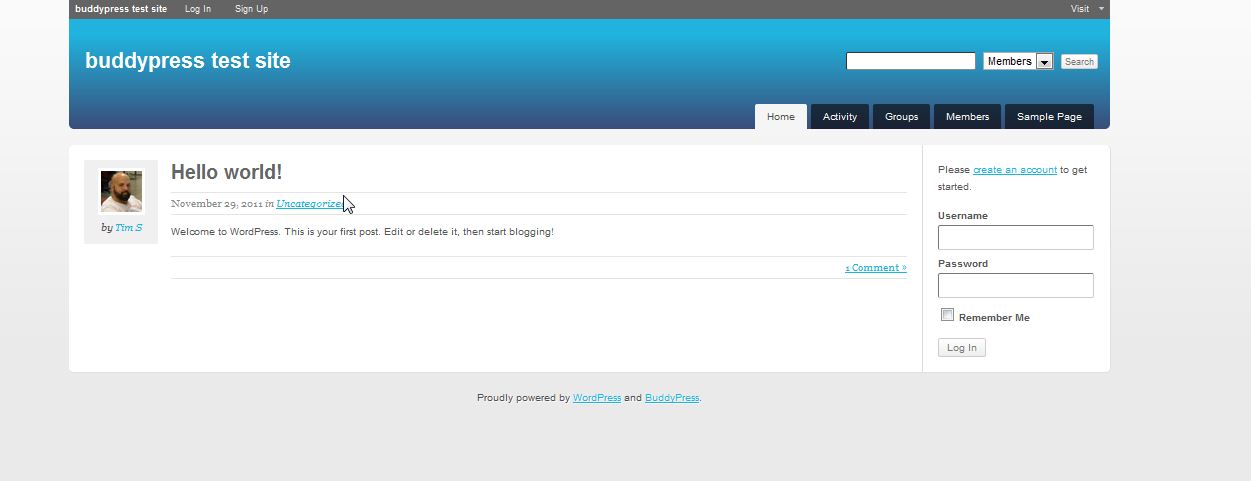Image resolution: width=1251 pixels, height=481 pixels.
Task: Click Log In in the top bar
Action: (198, 9)
